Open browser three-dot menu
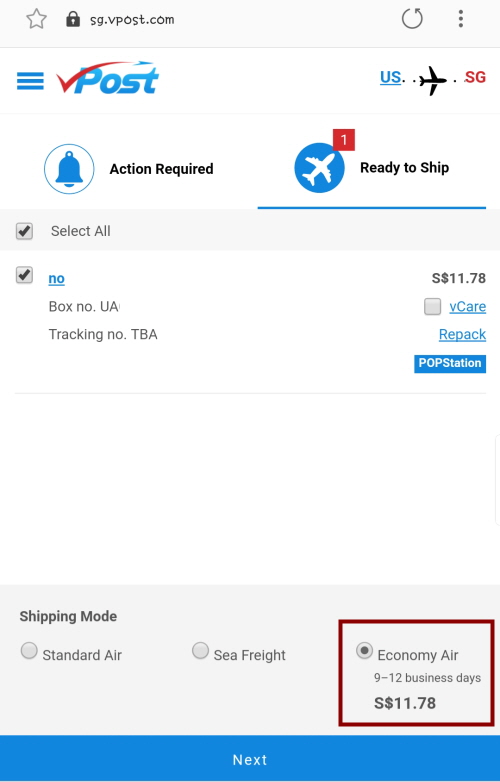 (461, 19)
